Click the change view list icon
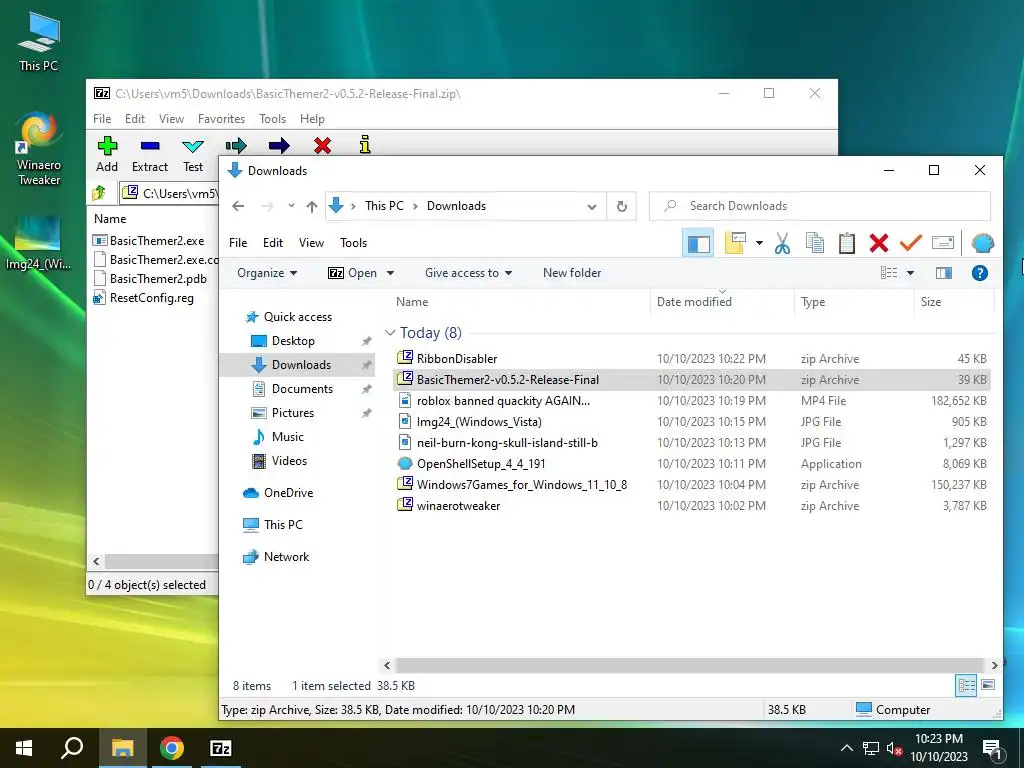The width and height of the screenshot is (1024, 768). (889, 273)
